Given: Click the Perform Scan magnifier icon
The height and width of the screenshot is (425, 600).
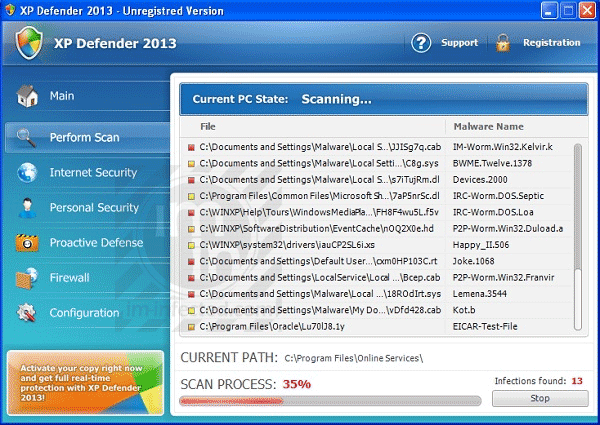Looking at the screenshot, I should (27, 138).
